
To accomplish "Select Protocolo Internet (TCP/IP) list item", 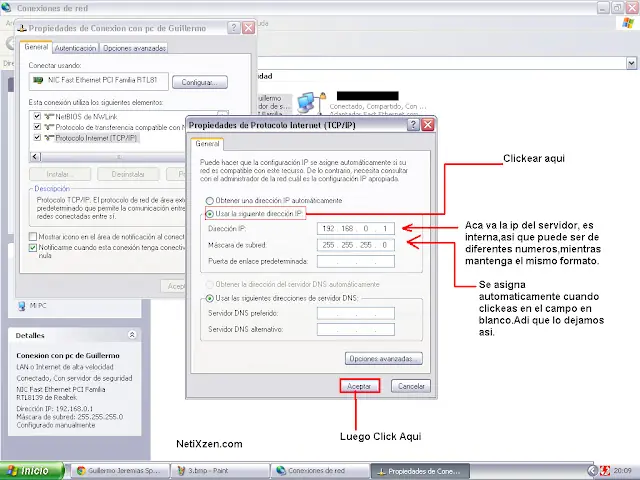I will tap(96, 138).
